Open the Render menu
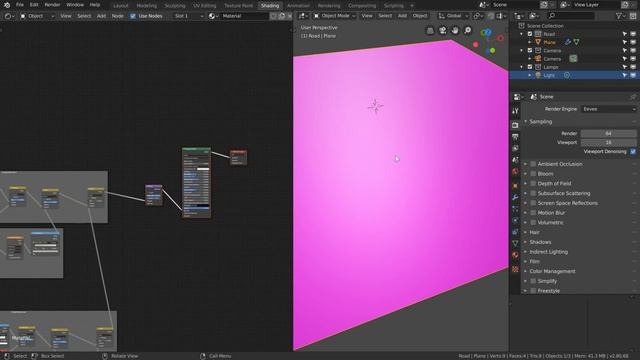 point(52,5)
